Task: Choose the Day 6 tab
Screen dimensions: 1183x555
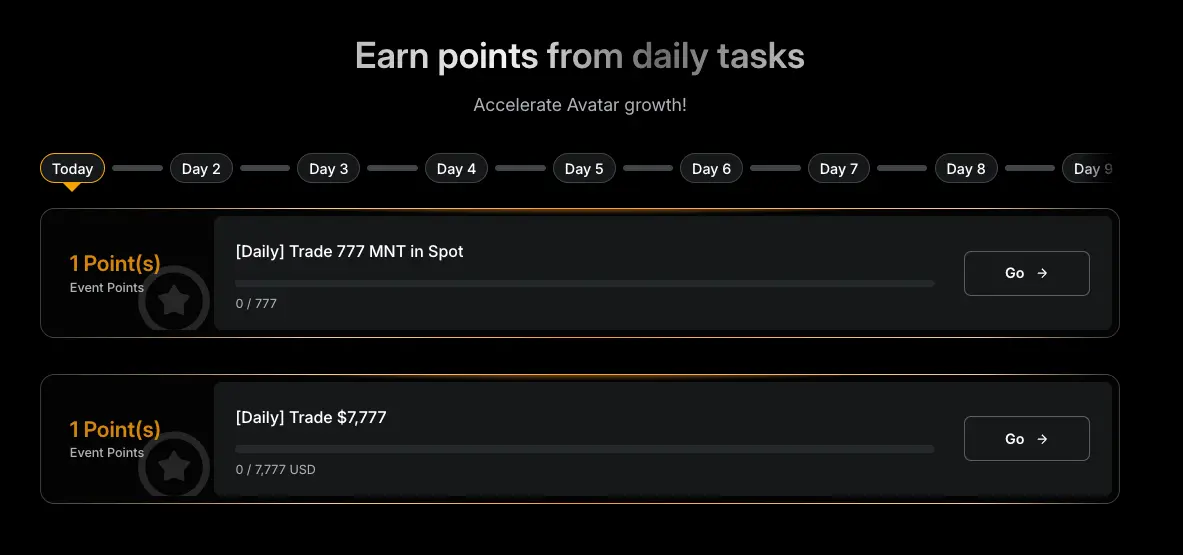Action: [711, 169]
